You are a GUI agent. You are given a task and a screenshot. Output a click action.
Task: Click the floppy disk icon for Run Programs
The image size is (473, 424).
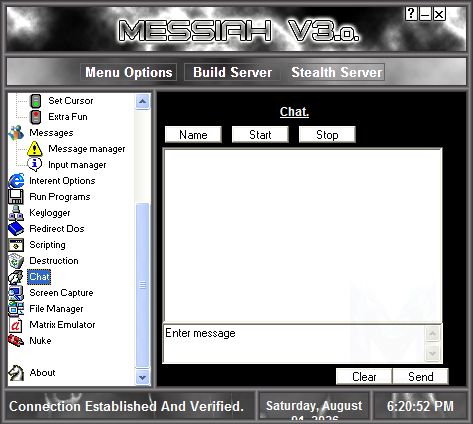click(16, 197)
